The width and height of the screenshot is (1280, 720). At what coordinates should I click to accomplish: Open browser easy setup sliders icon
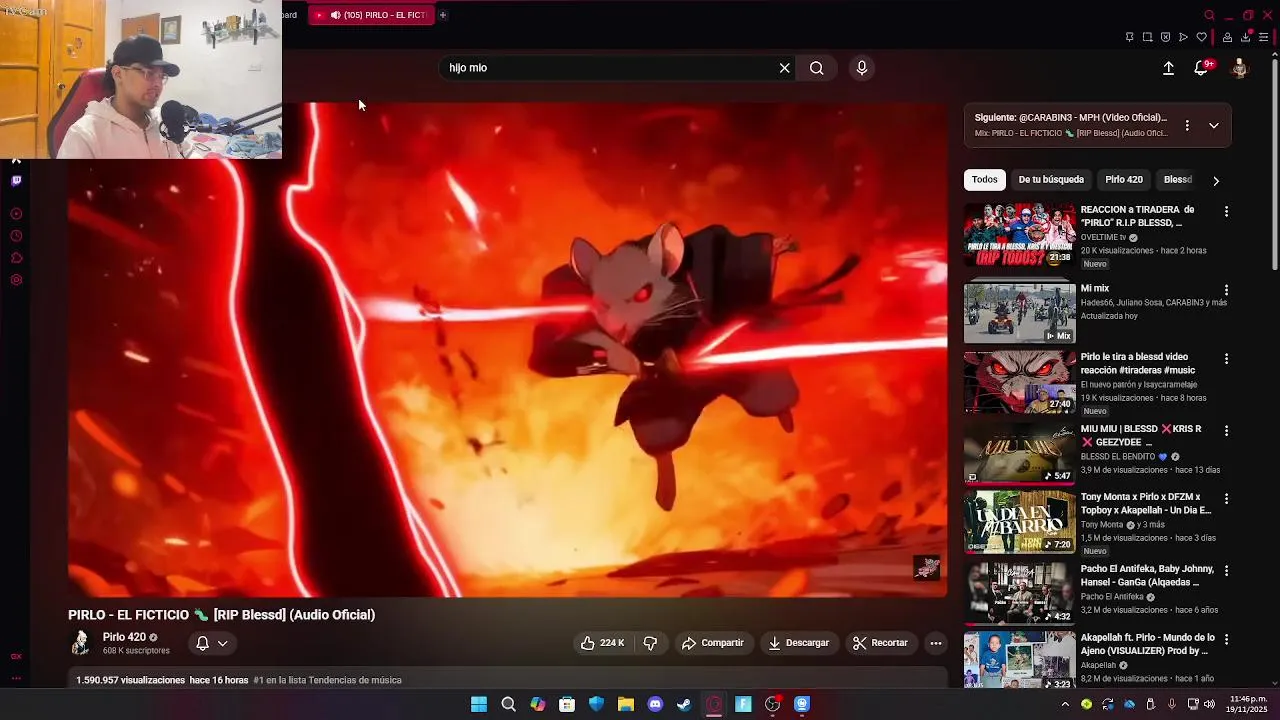click(x=1263, y=37)
